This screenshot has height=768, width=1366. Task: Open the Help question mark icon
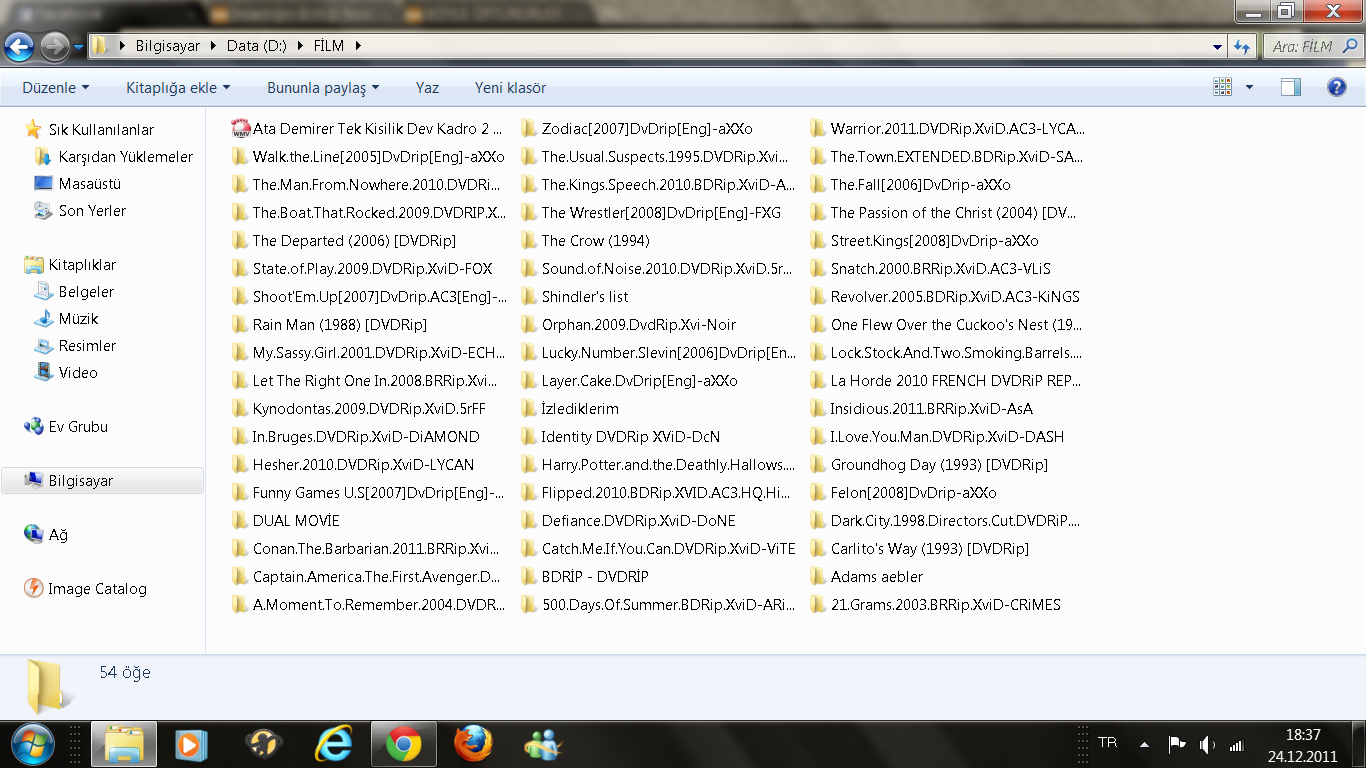1337,88
